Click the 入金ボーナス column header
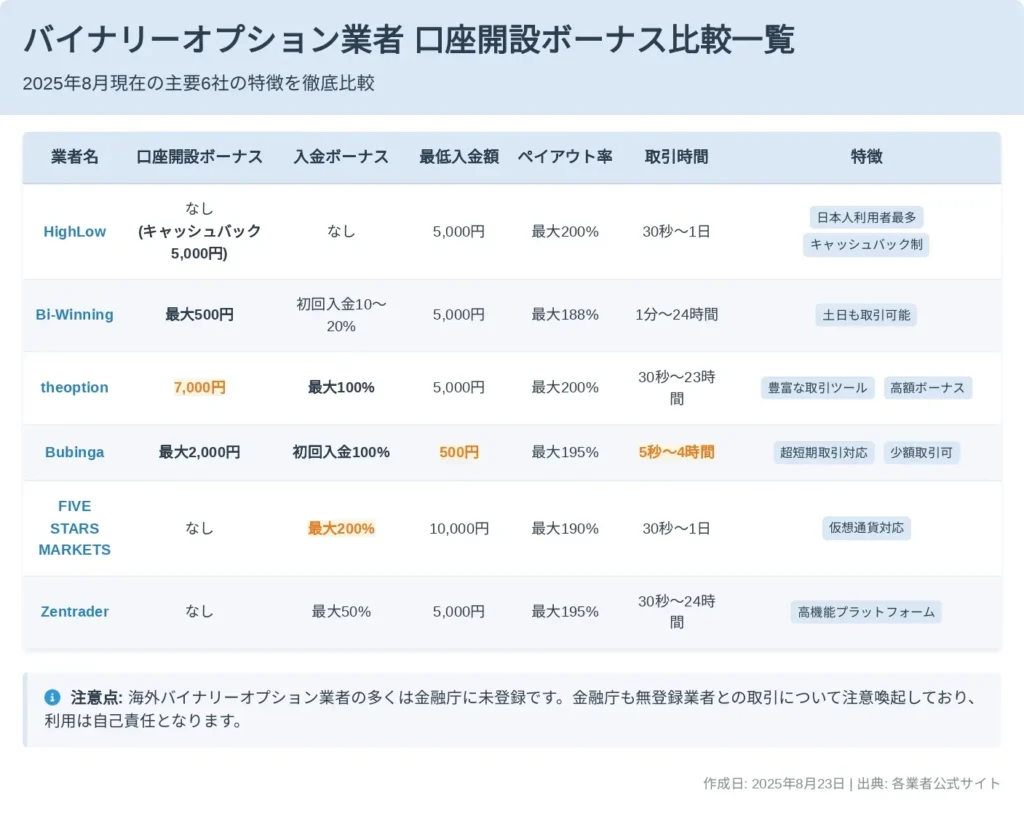This screenshot has width=1024, height=819. coord(341,157)
